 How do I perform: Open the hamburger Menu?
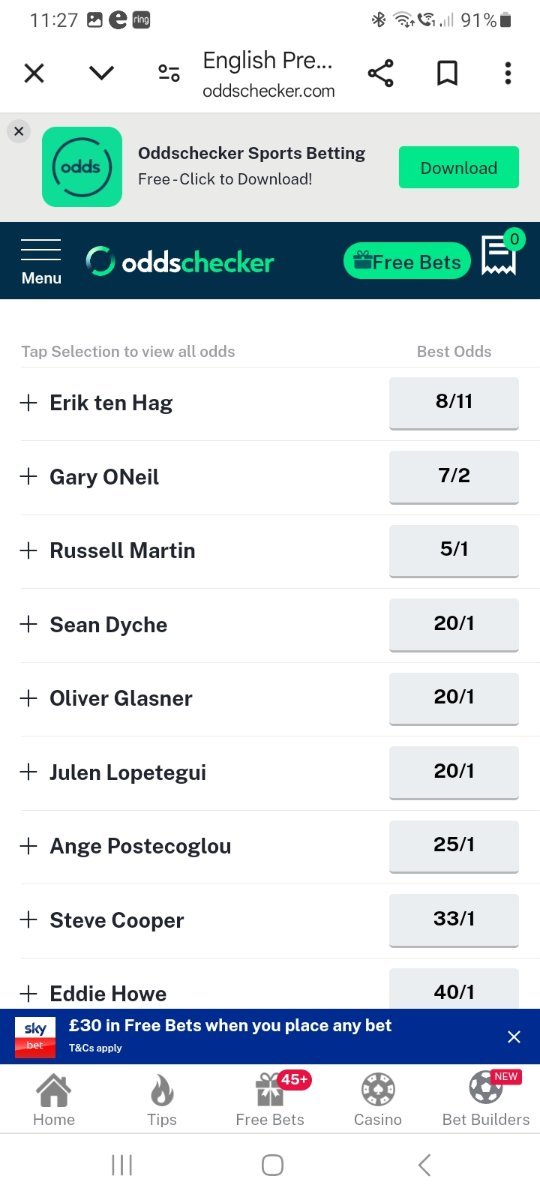click(41, 262)
